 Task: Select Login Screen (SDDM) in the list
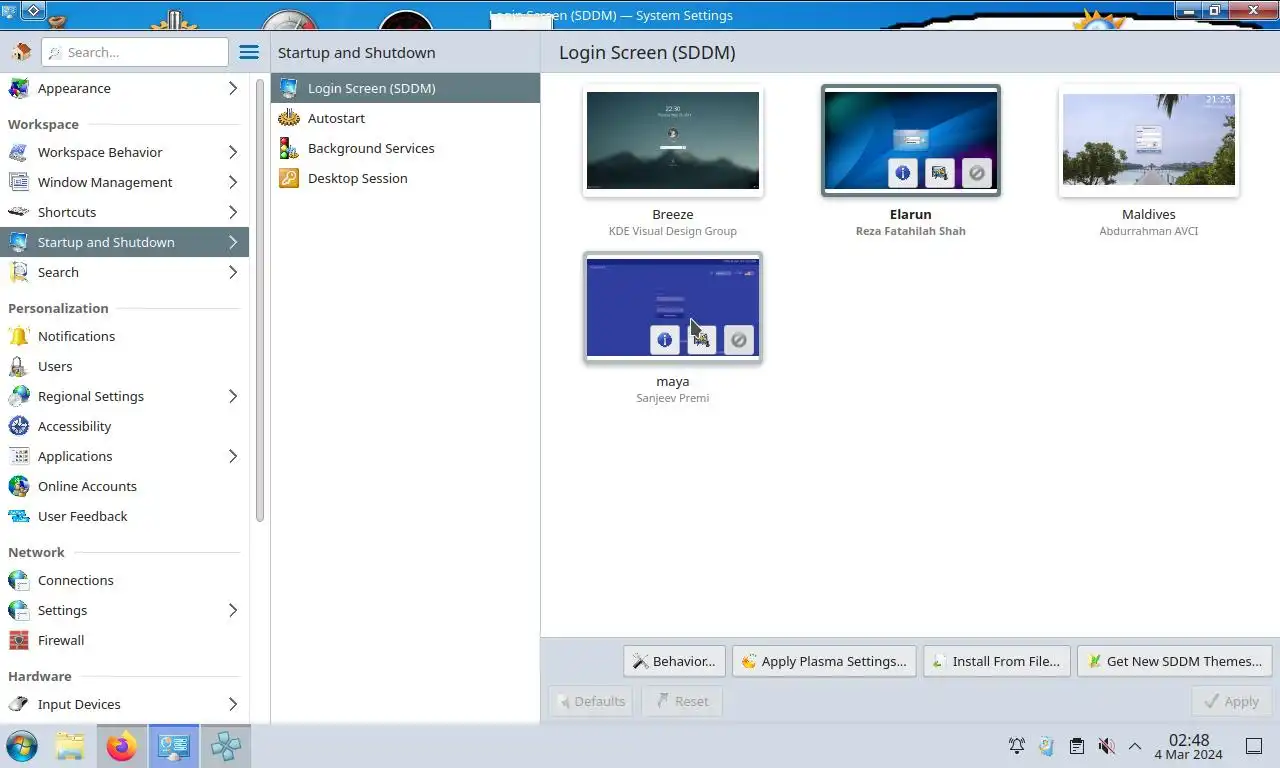pos(405,88)
